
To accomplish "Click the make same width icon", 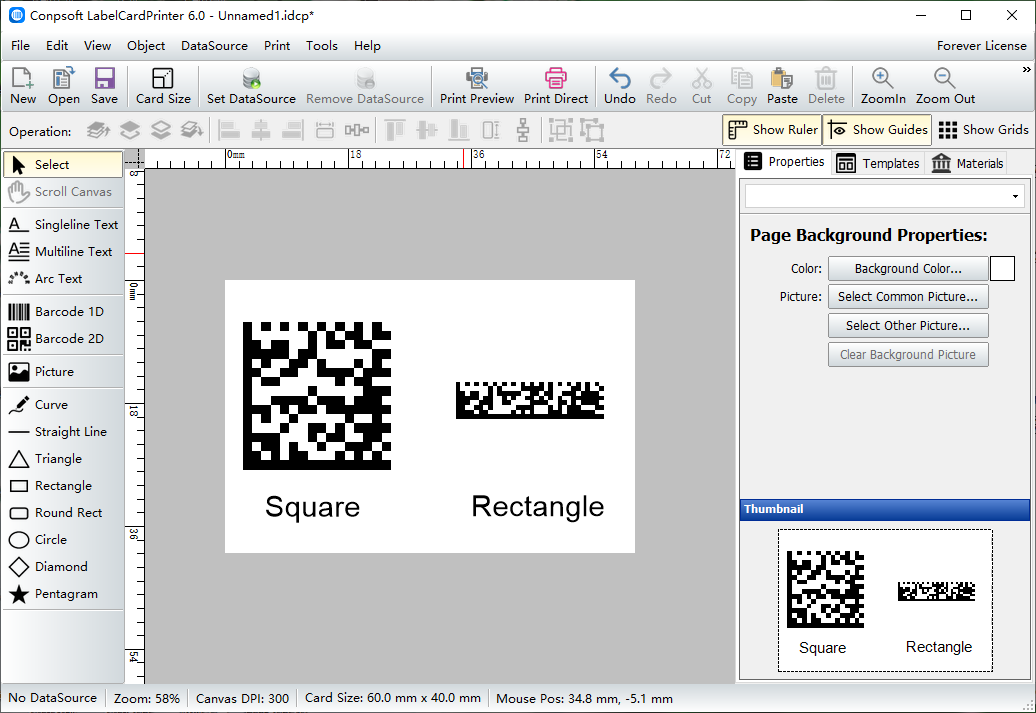I will (x=324, y=130).
